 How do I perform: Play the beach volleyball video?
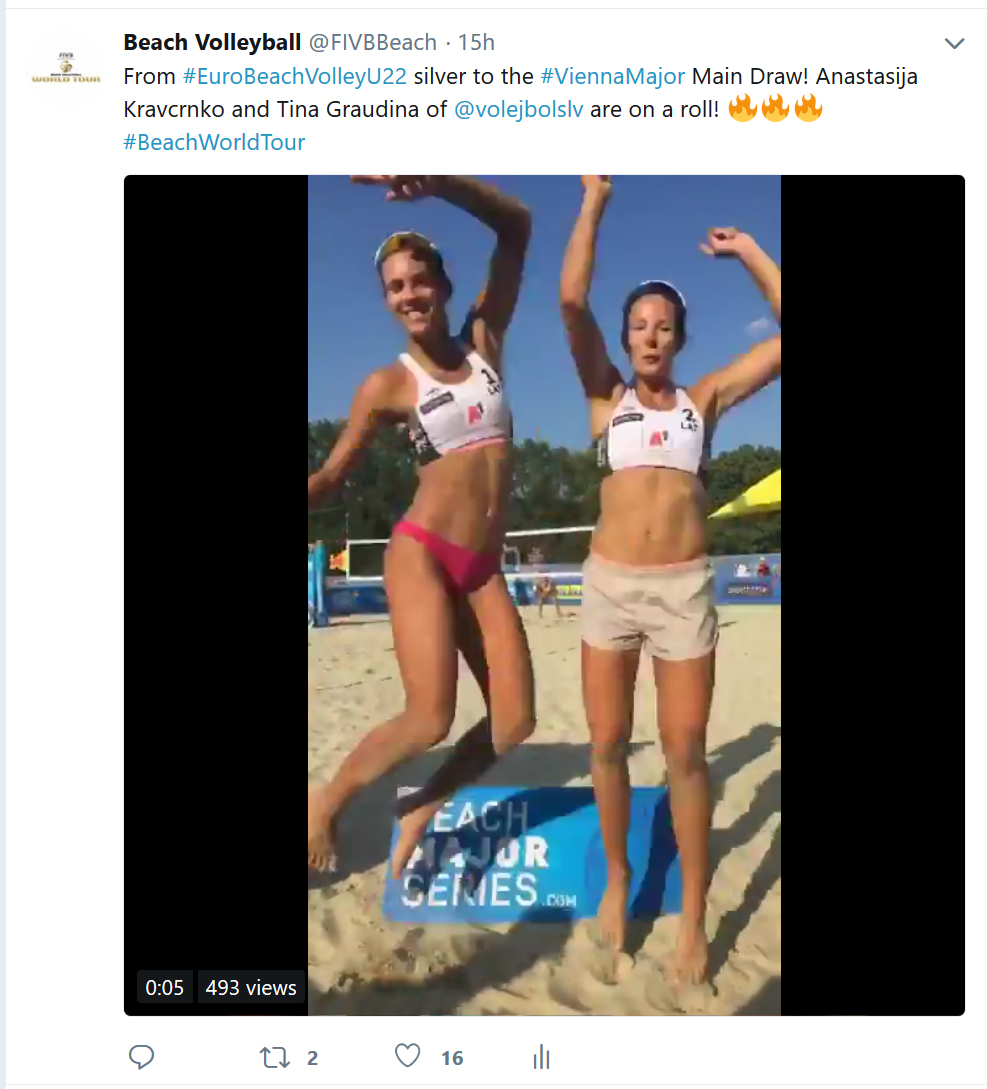[544, 595]
